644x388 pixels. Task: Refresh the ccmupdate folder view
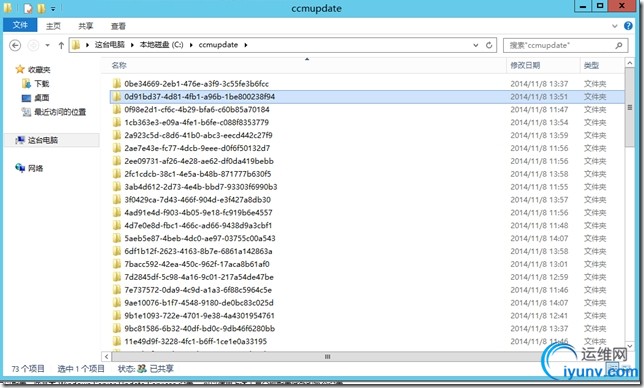[489, 45]
